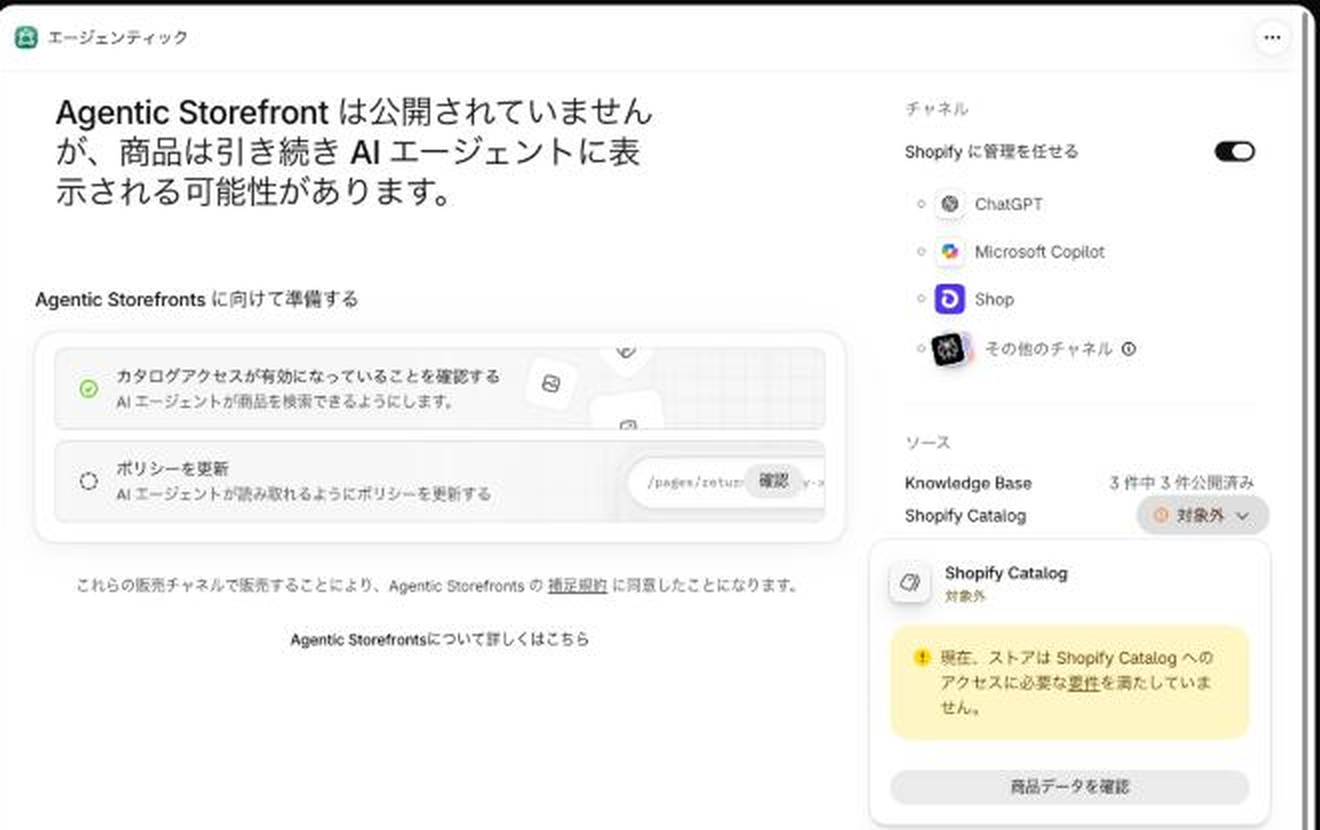Select the ポリシーを更新 empty circle
The height and width of the screenshot is (830, 1320).
point(88,481)
